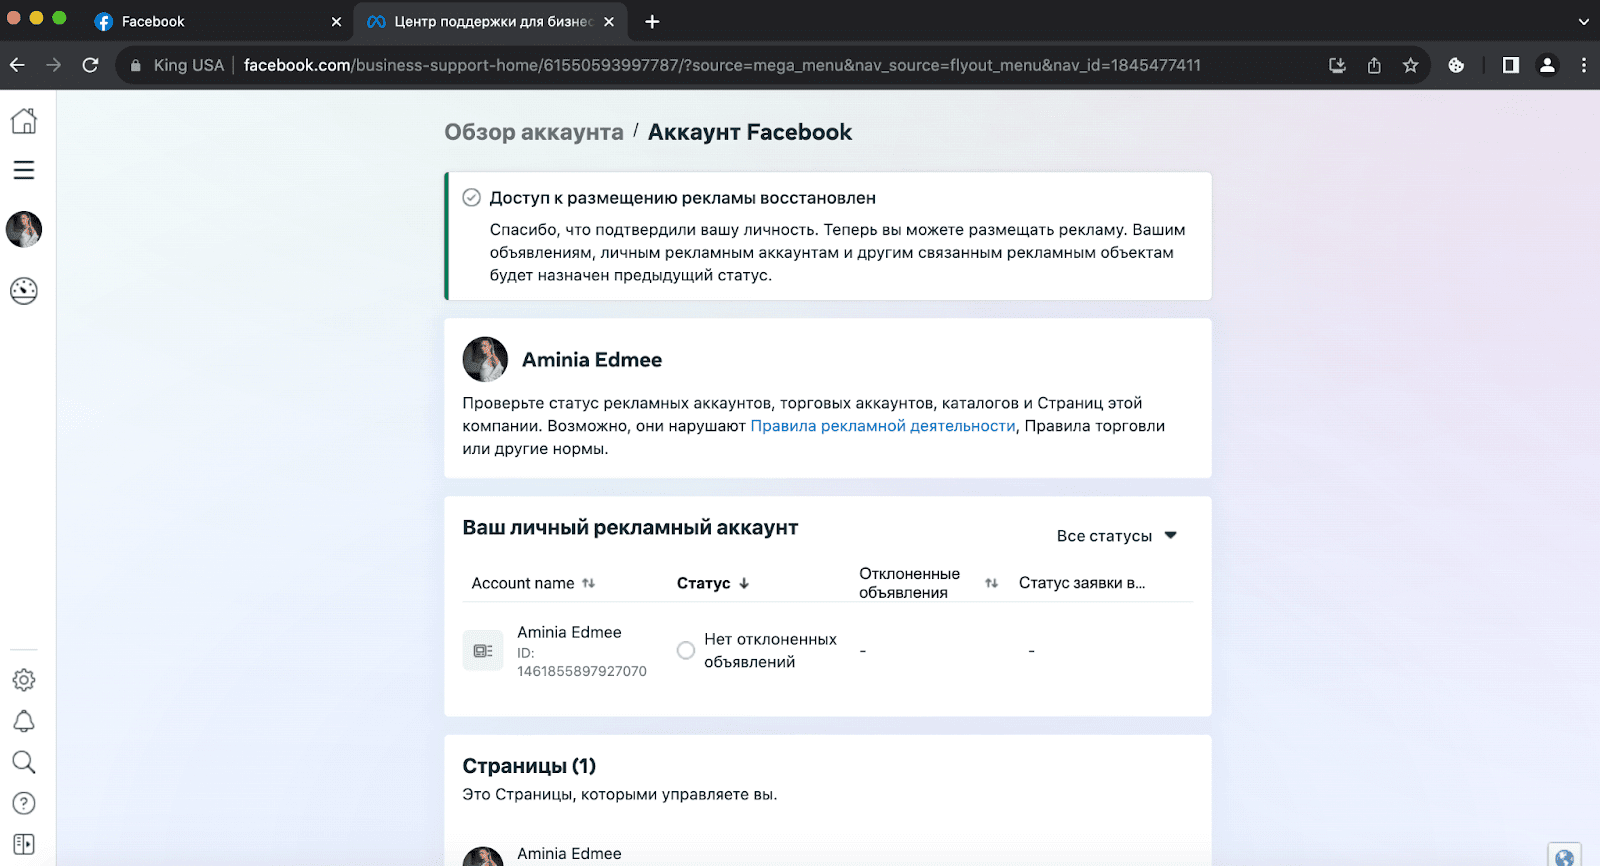Open Правила рекламной деятельности link
This screenshot has width=1600, height=866.
(883, 426)
